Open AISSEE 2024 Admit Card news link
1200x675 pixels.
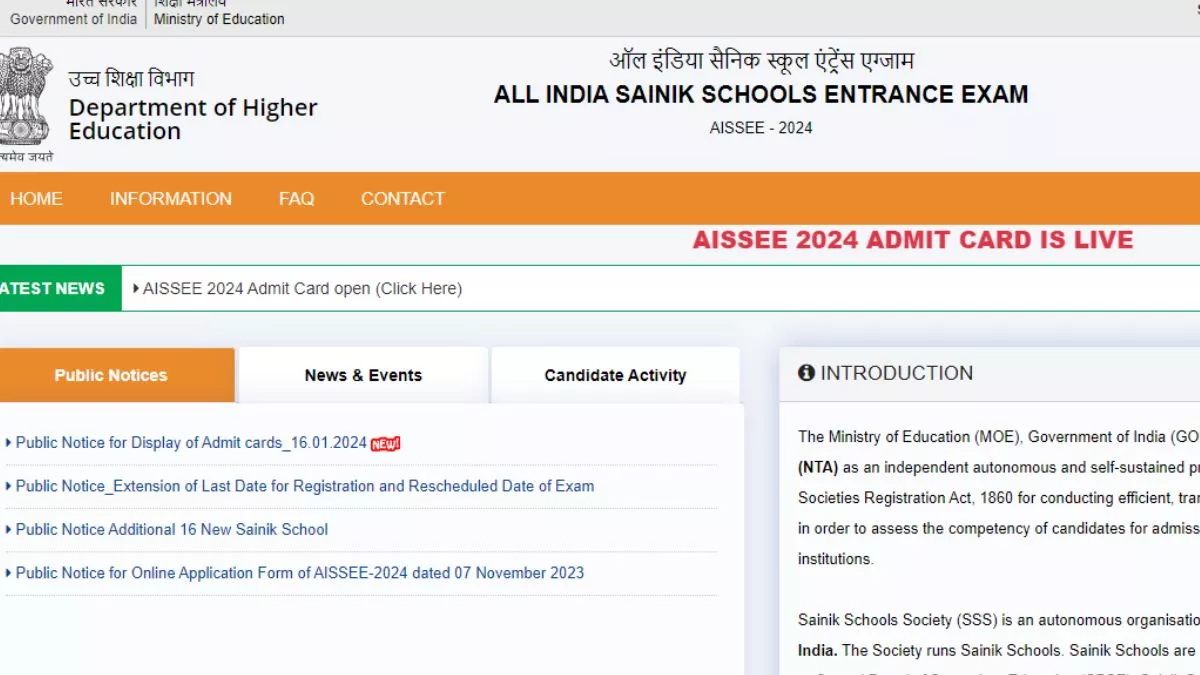[x=302, y=289]
